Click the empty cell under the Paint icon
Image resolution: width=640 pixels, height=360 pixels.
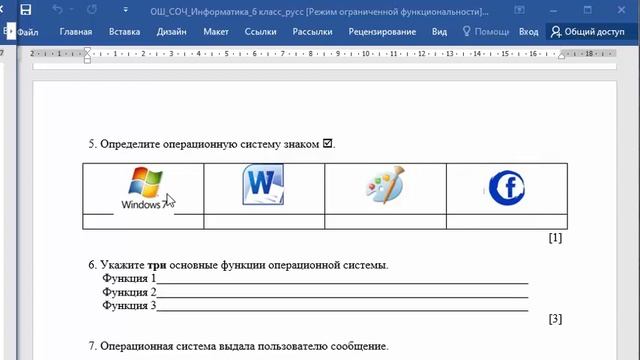coord(385,222)
